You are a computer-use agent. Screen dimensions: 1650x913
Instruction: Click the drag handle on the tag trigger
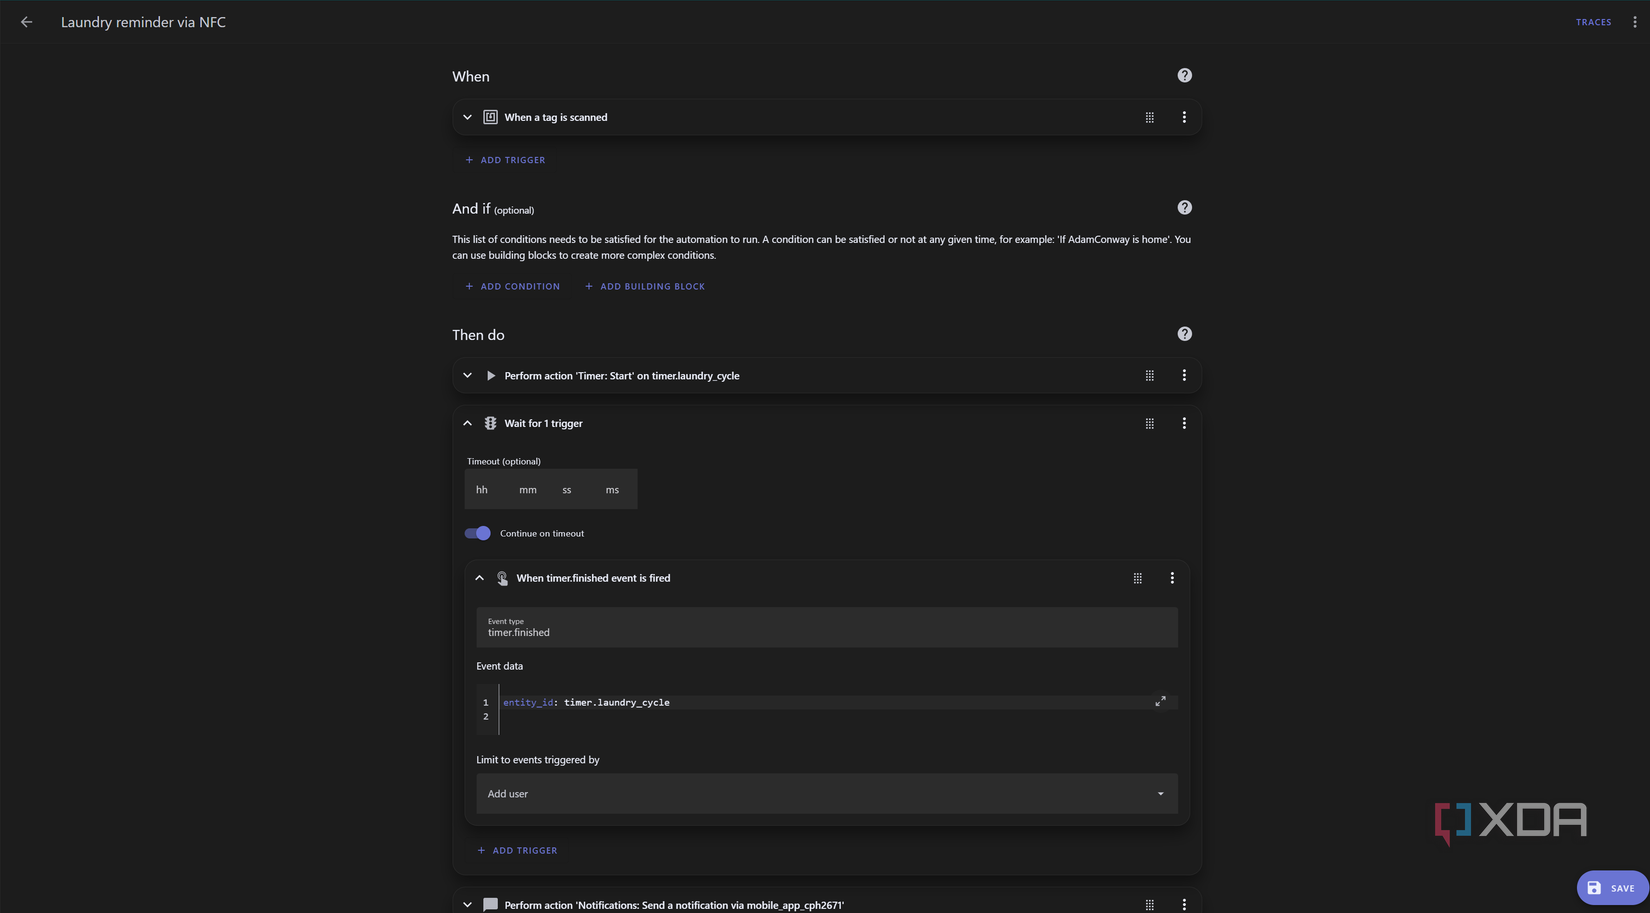coord(1149,117)
